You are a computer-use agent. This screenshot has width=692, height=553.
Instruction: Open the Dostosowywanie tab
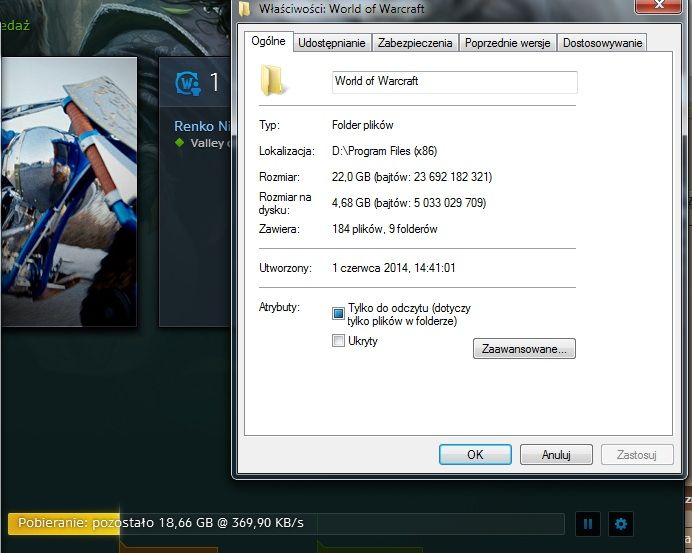pyautogui.click(x=602, y=43)
